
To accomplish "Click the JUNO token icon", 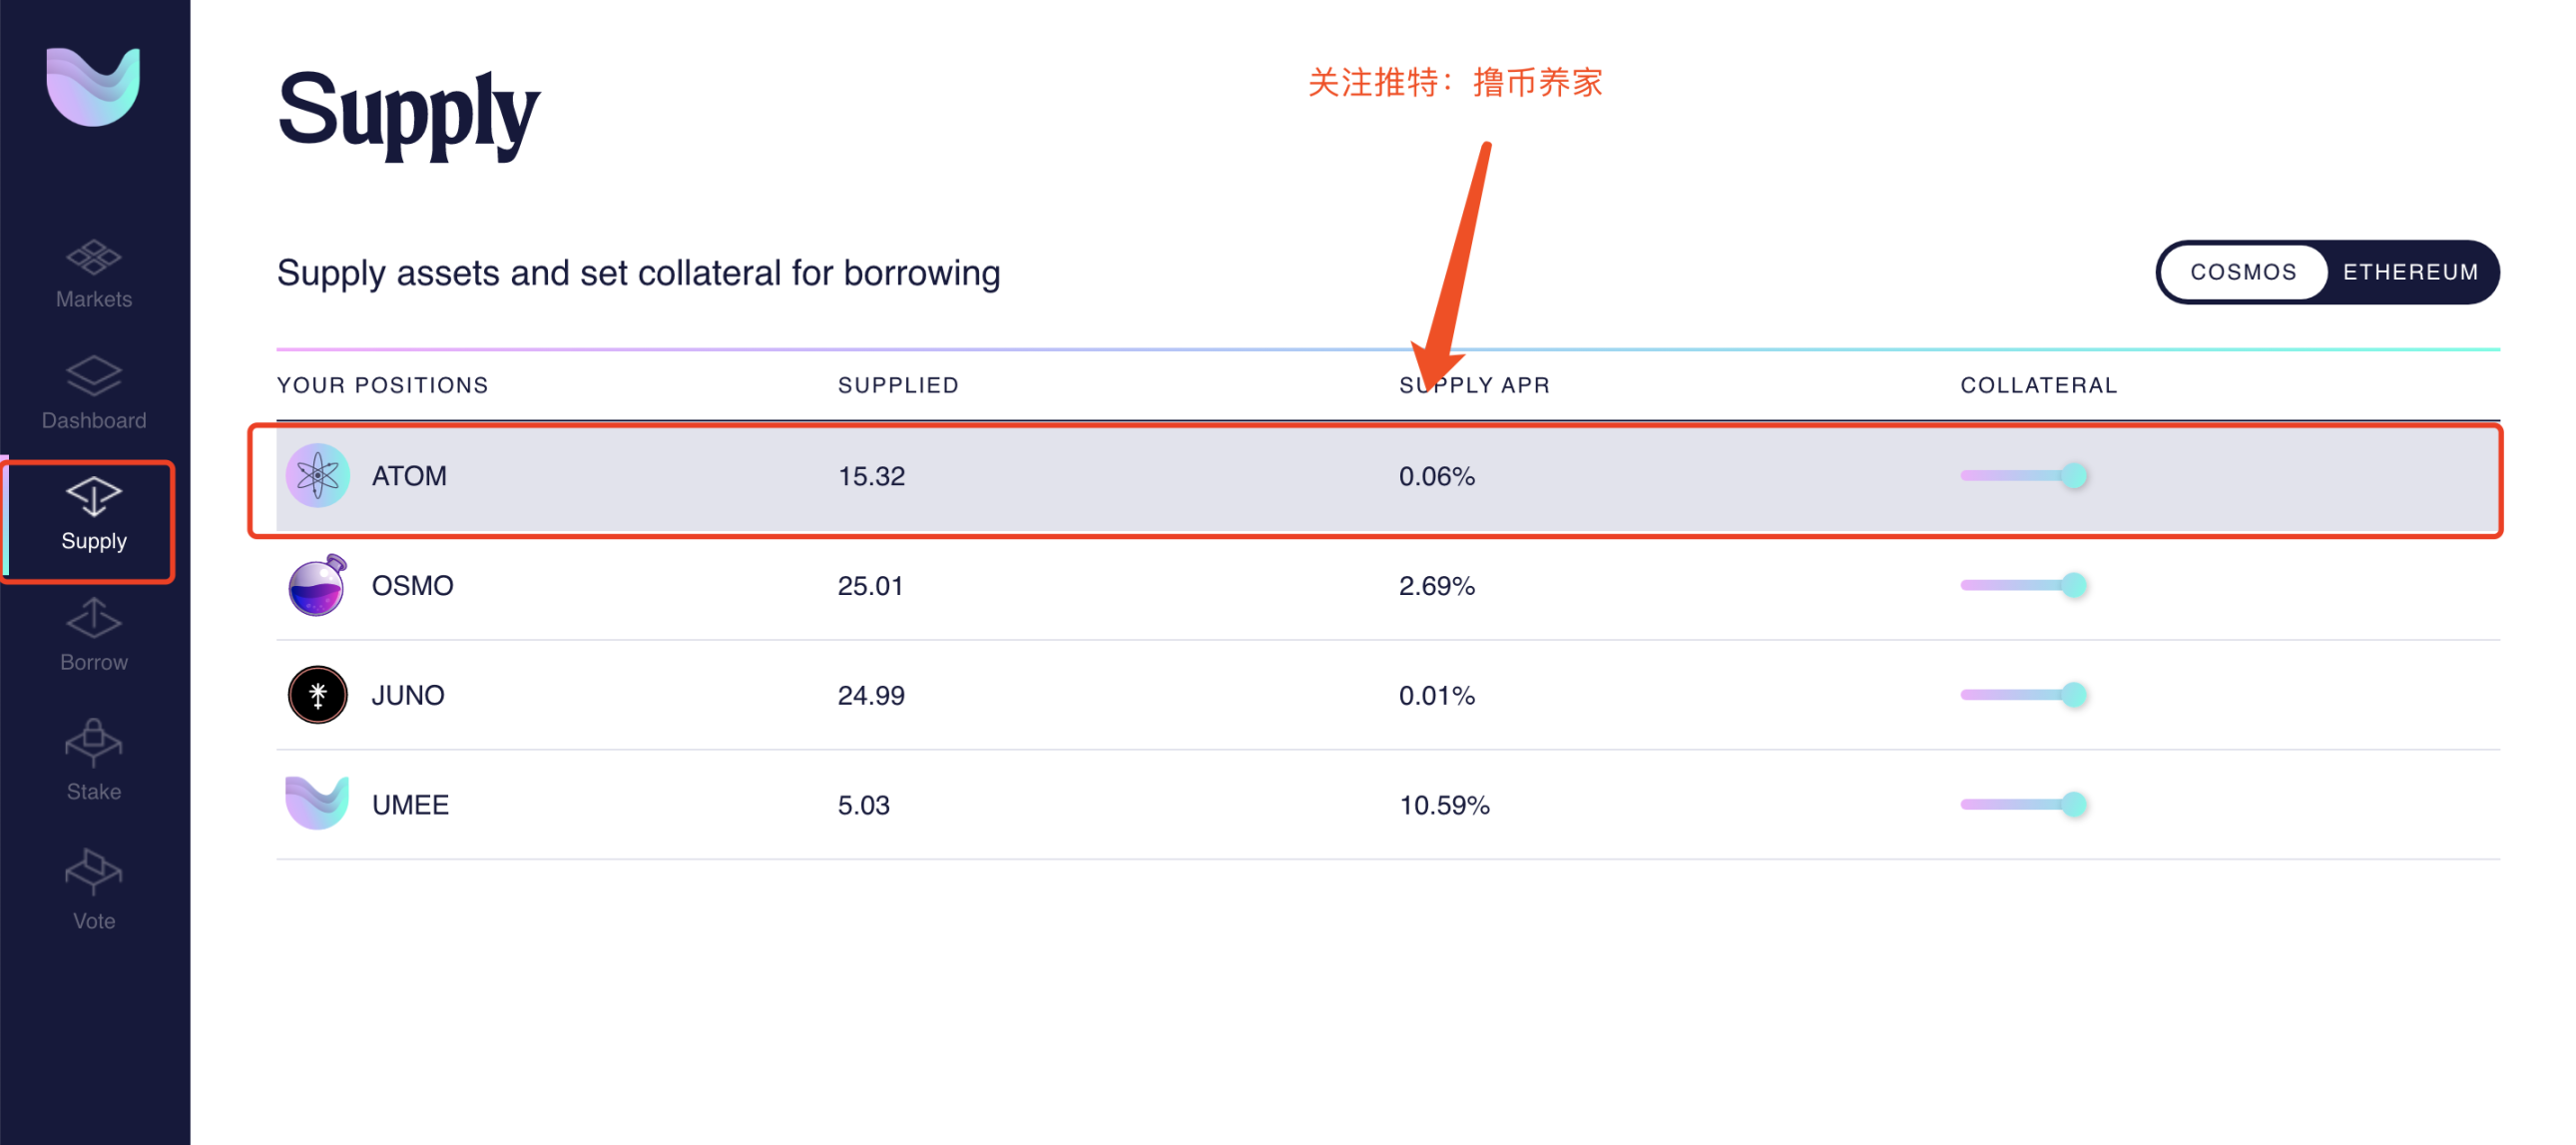I will pos(317,695).
